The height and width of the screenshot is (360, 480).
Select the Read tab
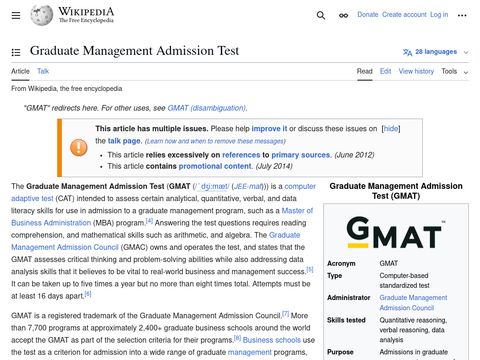click(x=365, y=71)
